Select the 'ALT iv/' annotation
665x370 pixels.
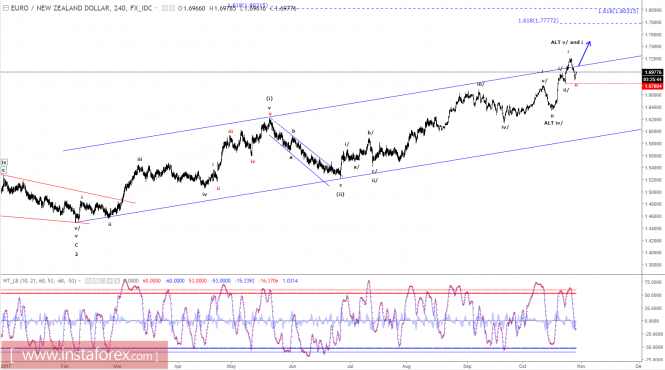tap(553, 123)
